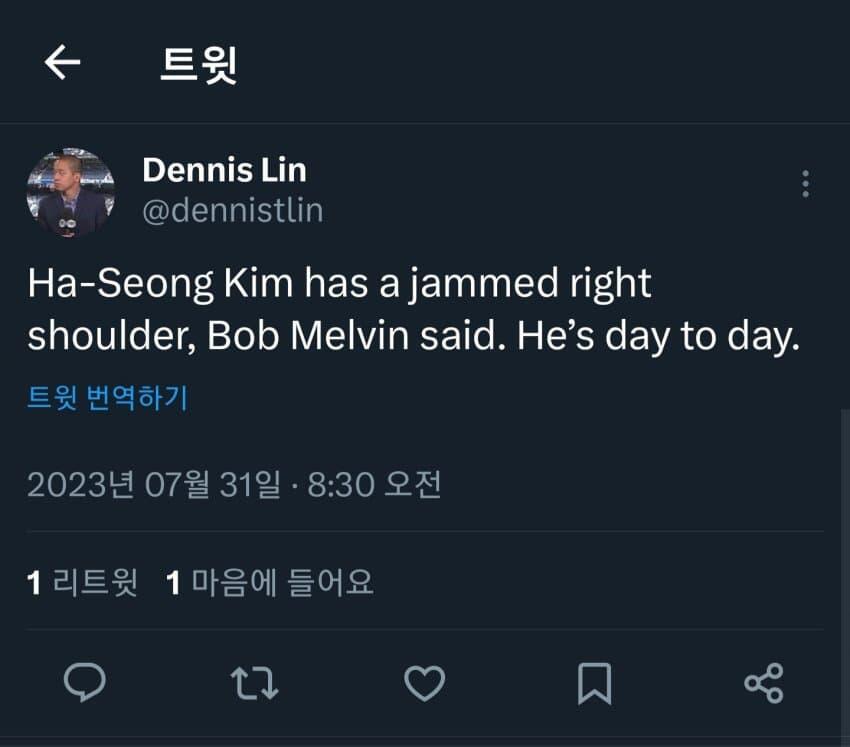The height and width of the screenshot is (747, 850).
Task: Click 'Bob Melvin' in the tweet text
Action: point(308,336)
